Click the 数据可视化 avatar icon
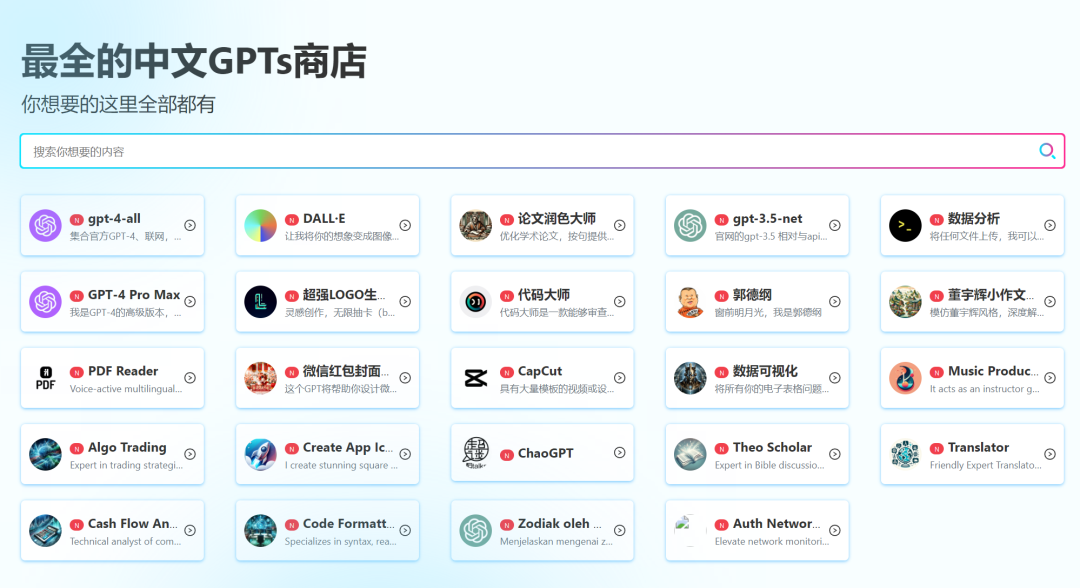The height and width of the screenshot is (588, 1080). (x=690, y=378)
